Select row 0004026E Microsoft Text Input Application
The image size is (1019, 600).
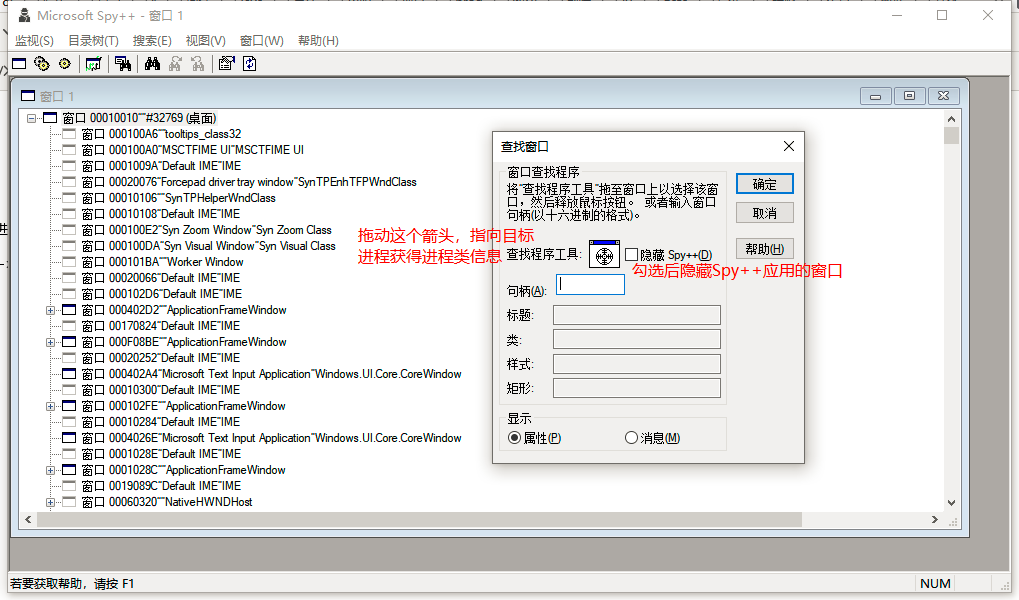tap(272, 438)
